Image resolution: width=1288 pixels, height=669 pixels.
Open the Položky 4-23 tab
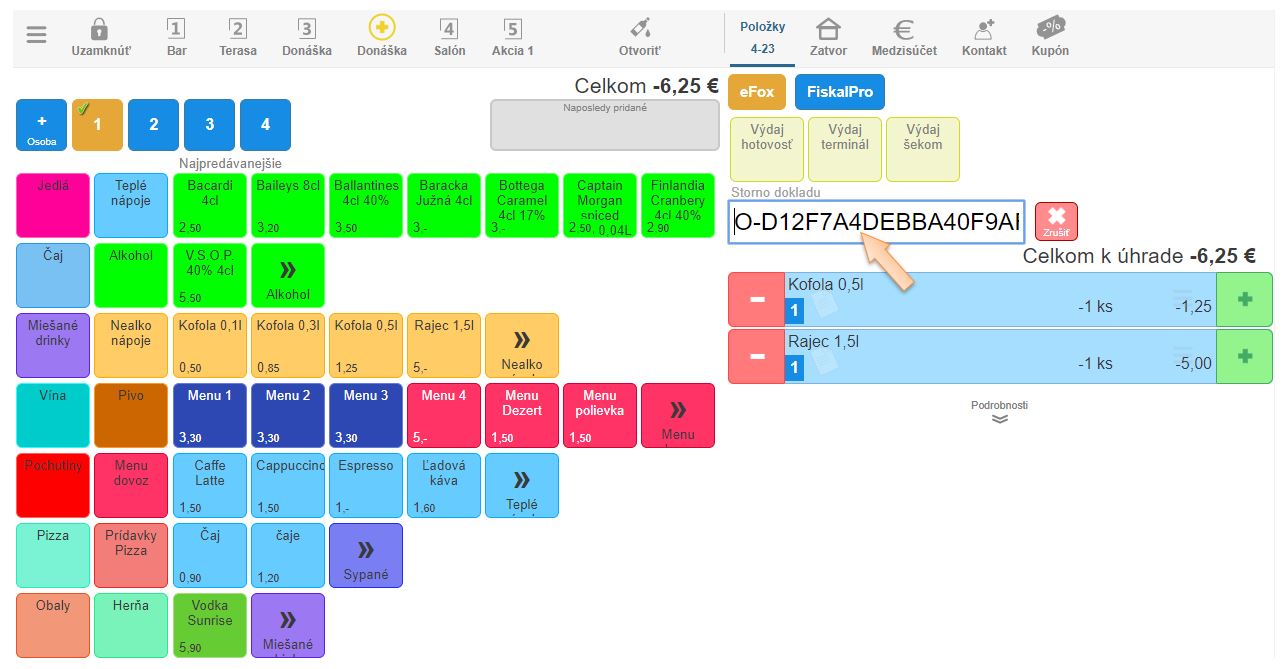point(762,37)
